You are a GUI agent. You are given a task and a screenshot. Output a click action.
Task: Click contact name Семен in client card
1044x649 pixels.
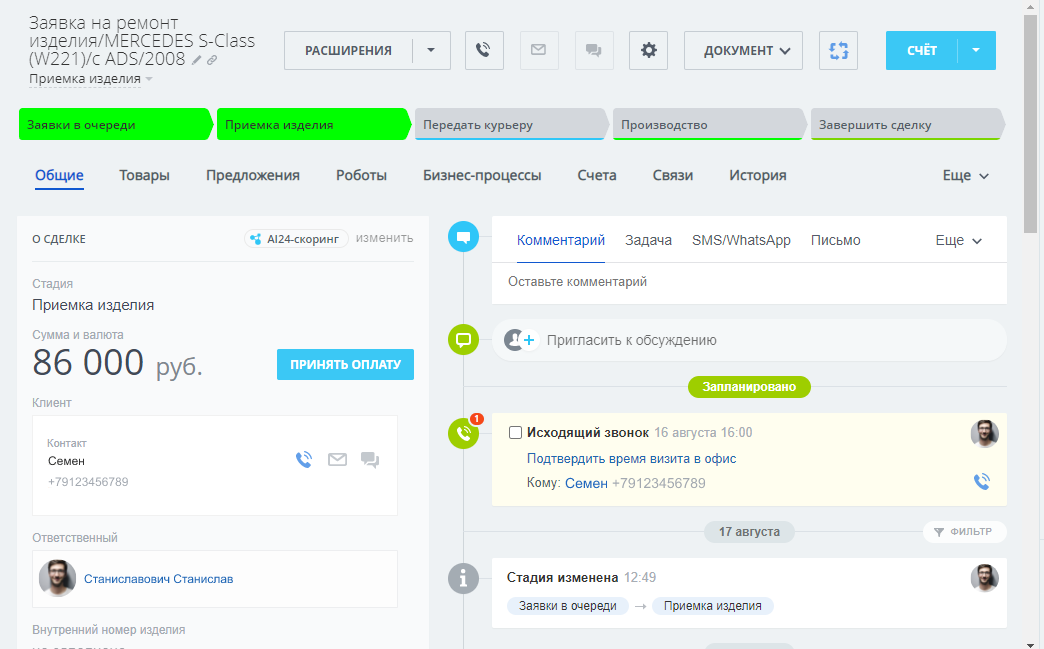point(67,461)
